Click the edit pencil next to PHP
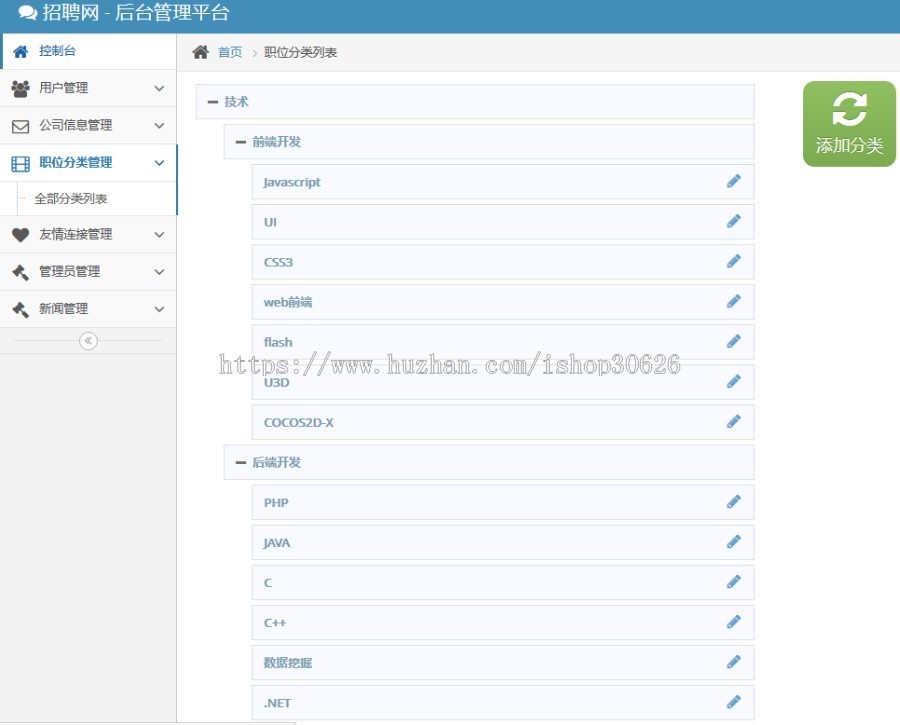Screen dimensions: 900x725 click(734, 501)
